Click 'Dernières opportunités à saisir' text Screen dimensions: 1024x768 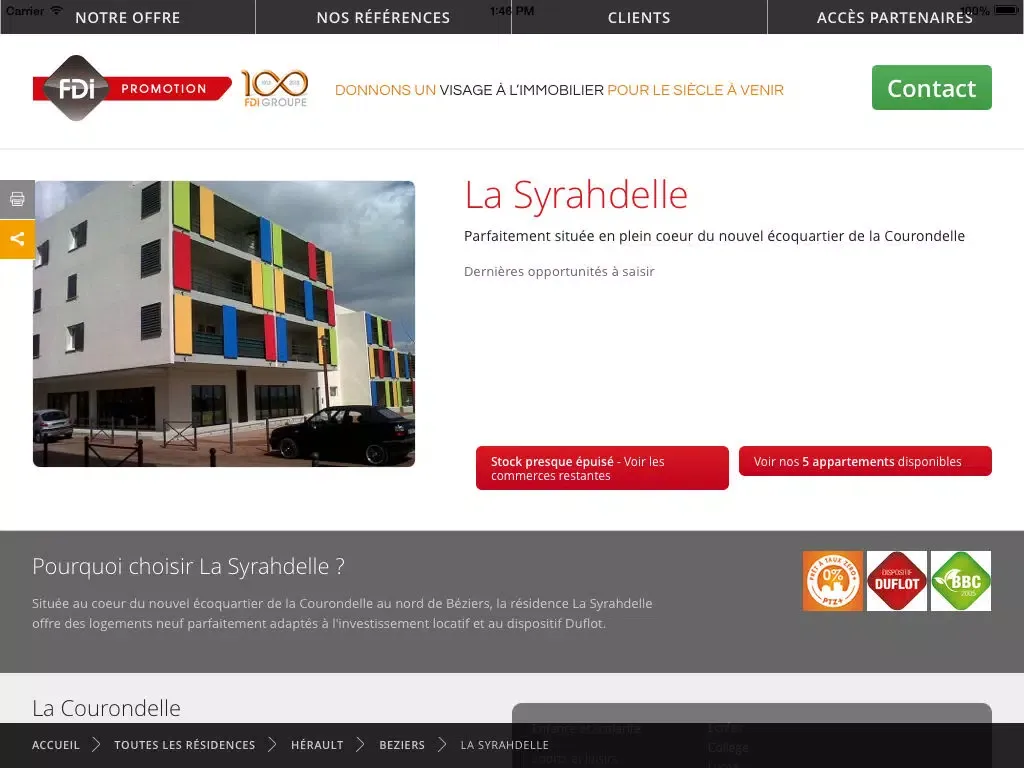point(559,272)
